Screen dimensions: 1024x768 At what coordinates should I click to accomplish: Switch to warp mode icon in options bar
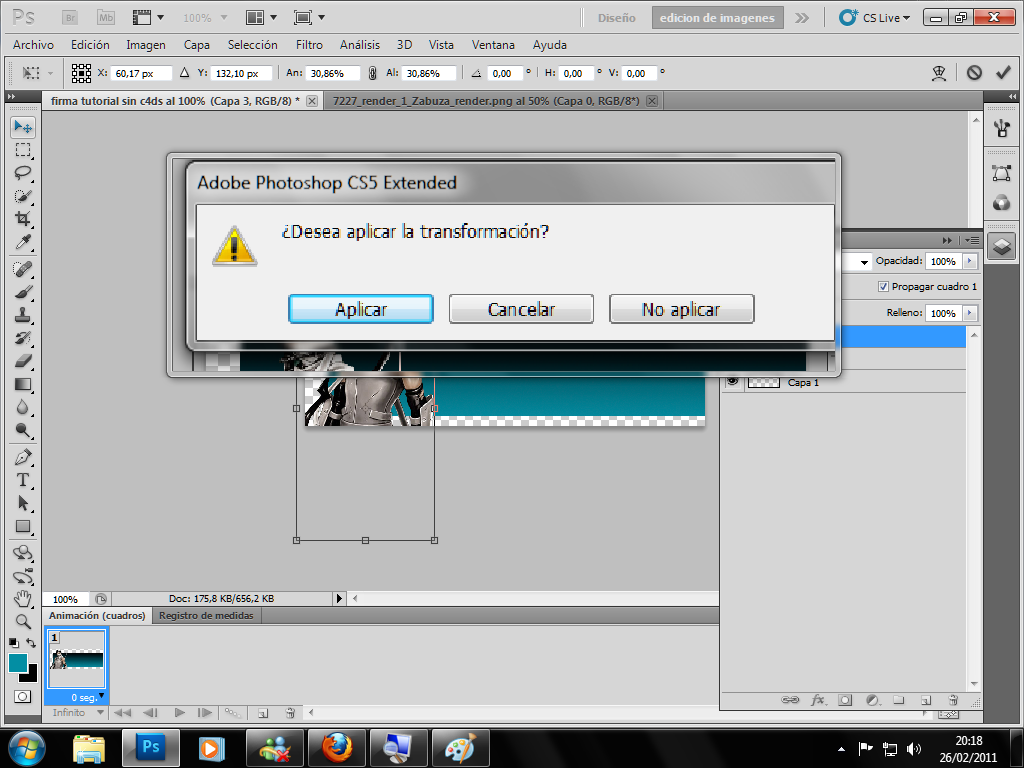click(x=939, y=72)
